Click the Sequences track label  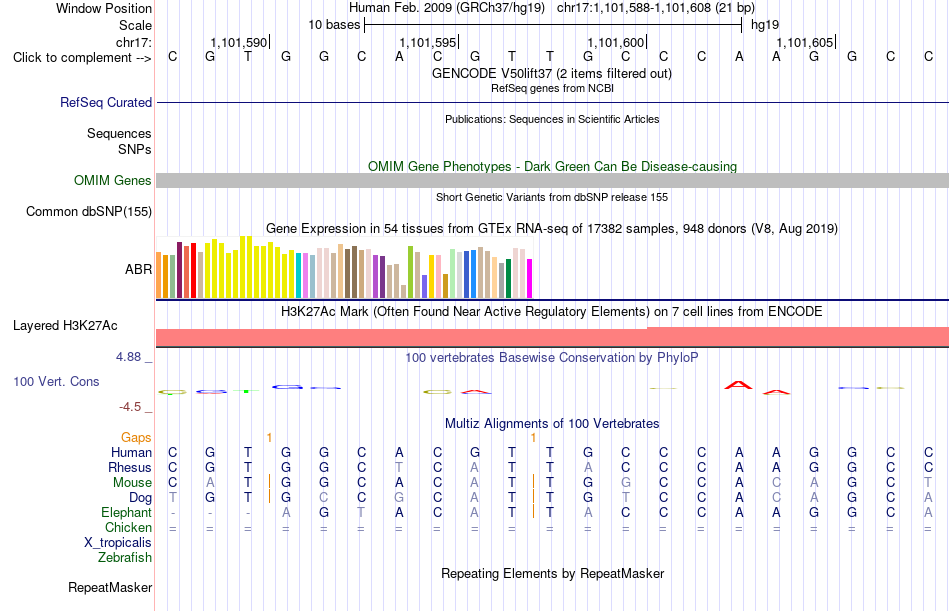[119, 133]
